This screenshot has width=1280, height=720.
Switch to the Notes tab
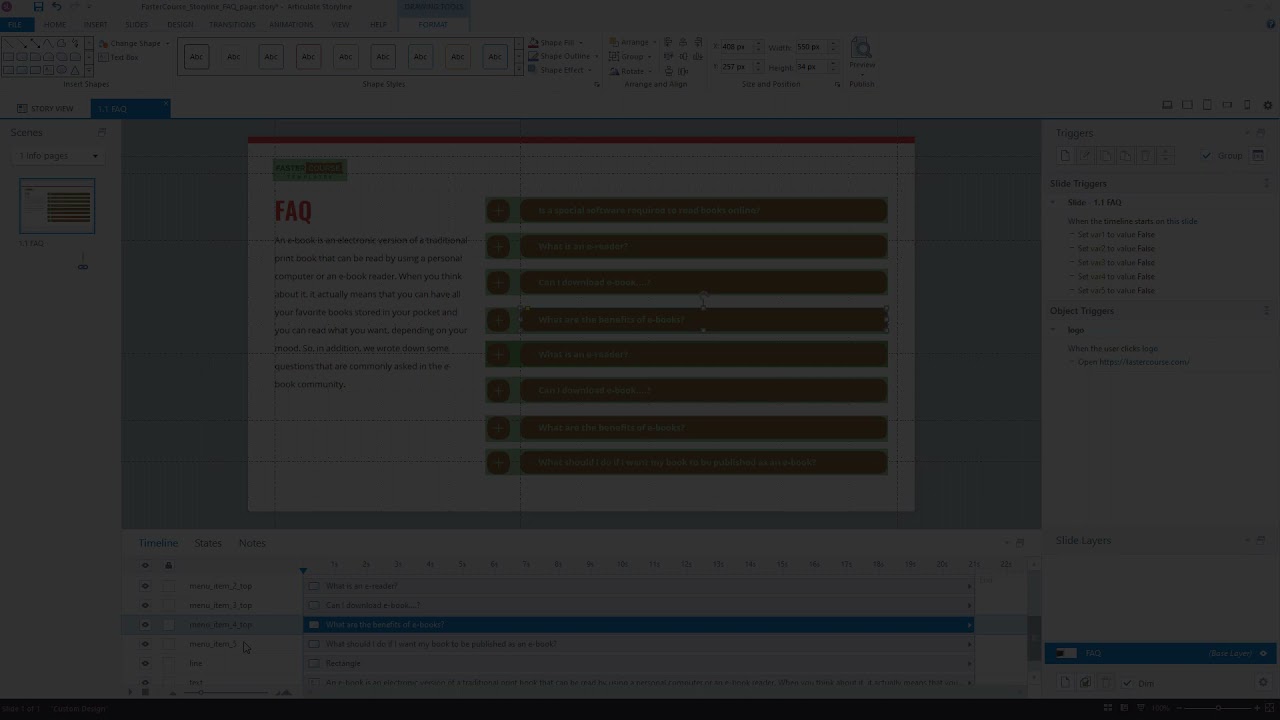click(x=252, y=543)
